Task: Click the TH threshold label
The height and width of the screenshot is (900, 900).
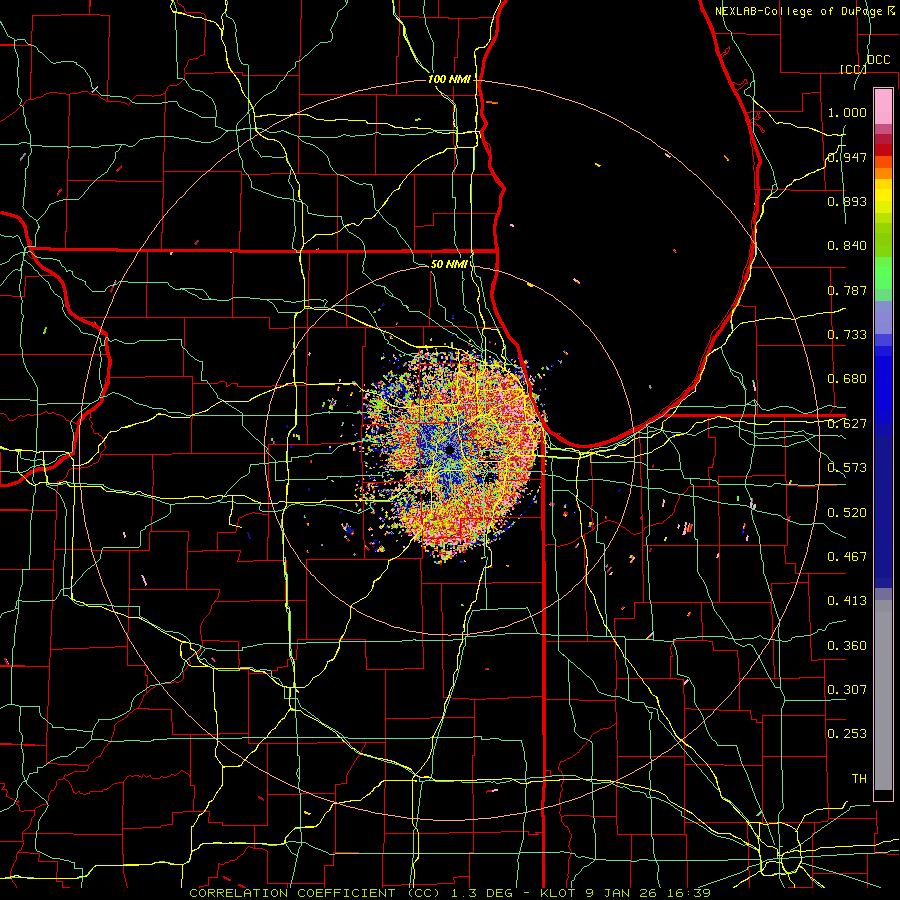Action: coord(859,779)
